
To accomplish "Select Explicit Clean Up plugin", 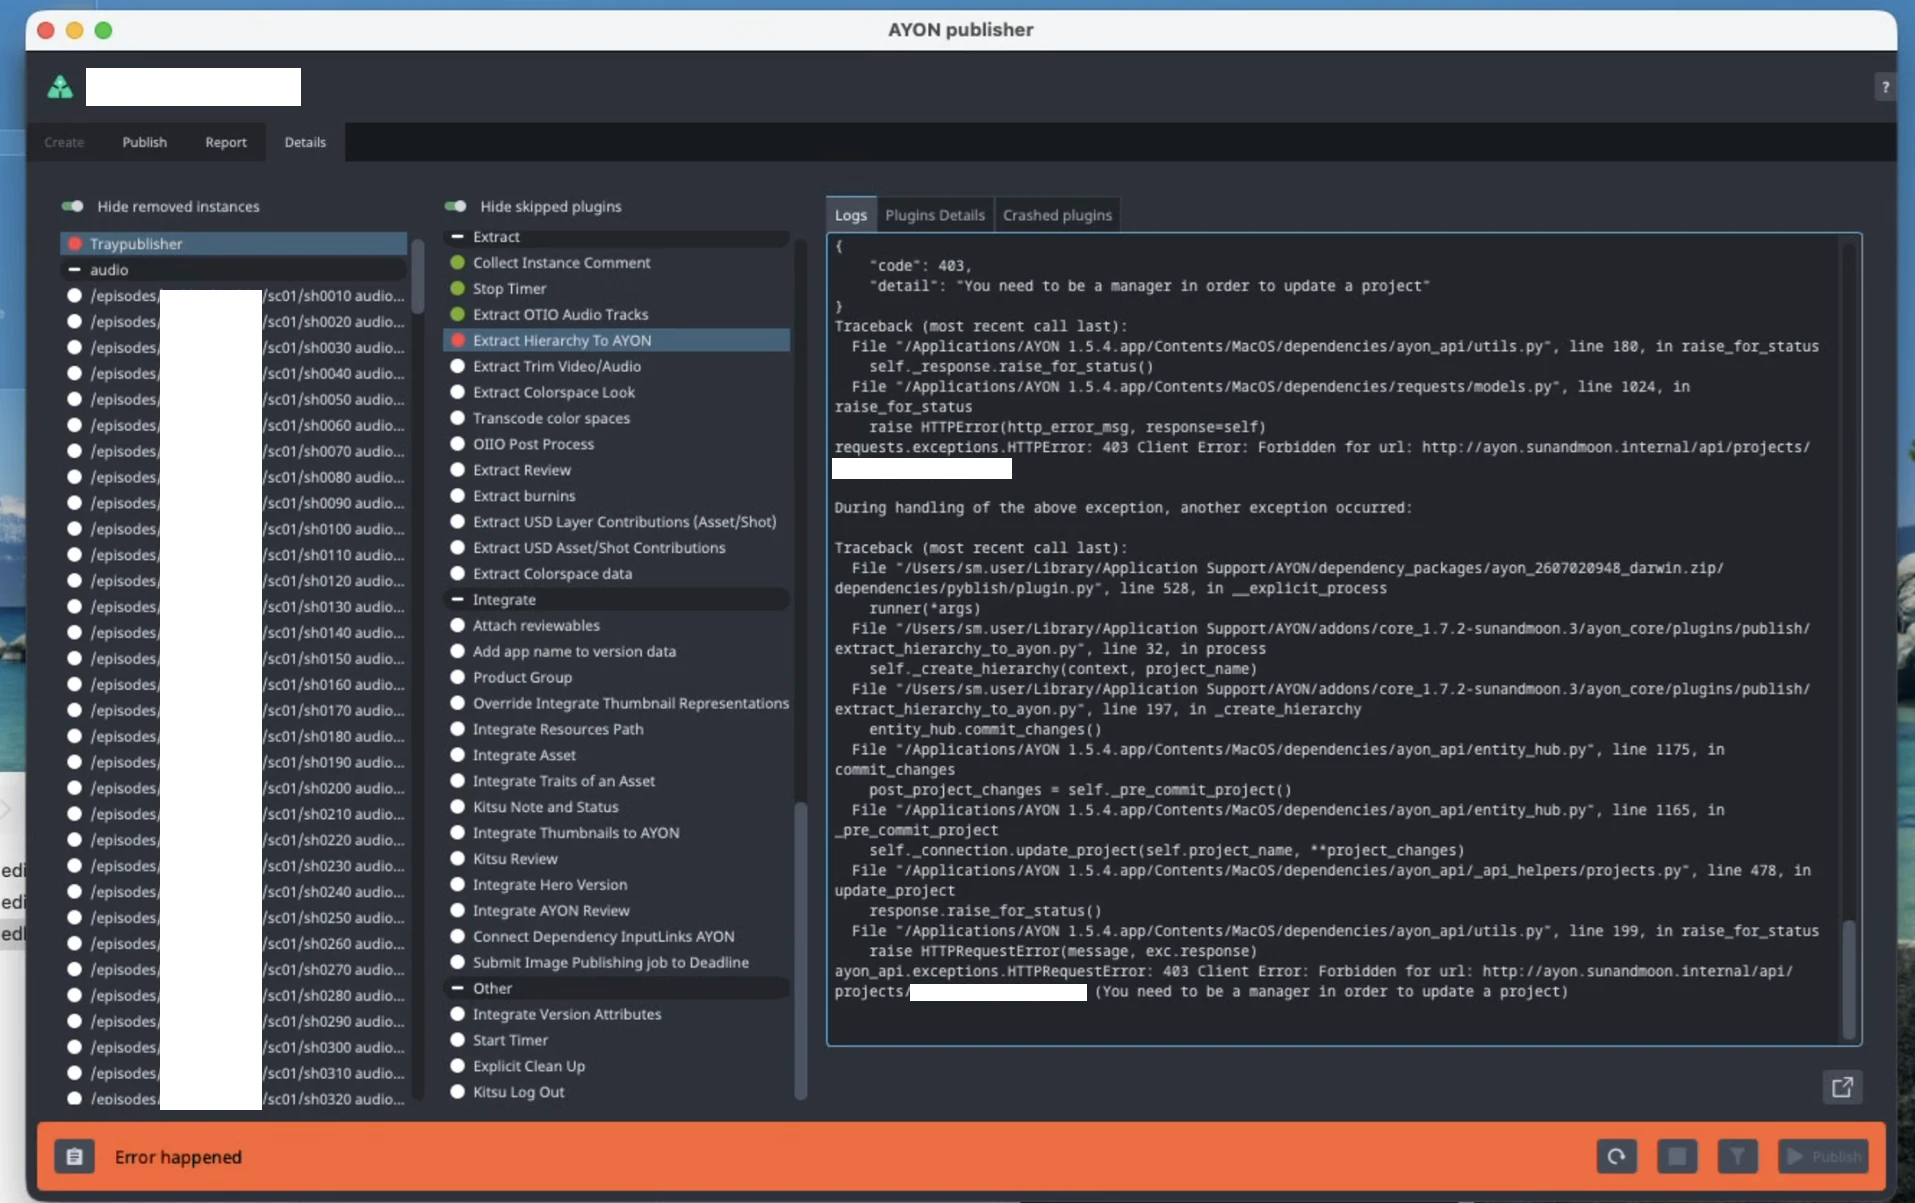I will coord(616,1066).
